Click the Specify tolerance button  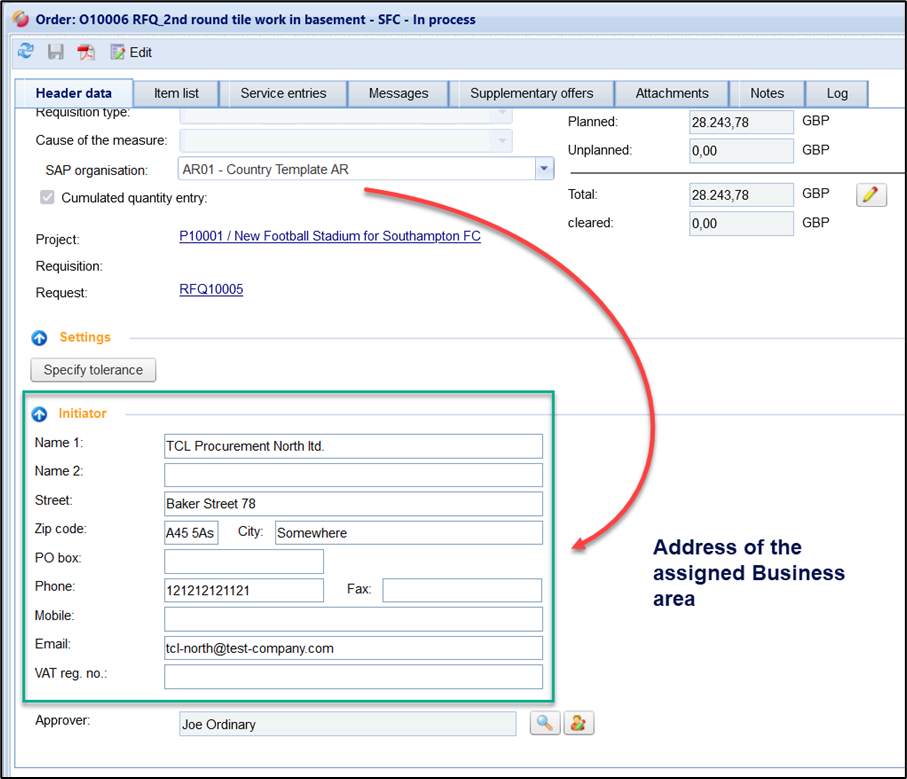pyautogui.click(x=93, y=370)
